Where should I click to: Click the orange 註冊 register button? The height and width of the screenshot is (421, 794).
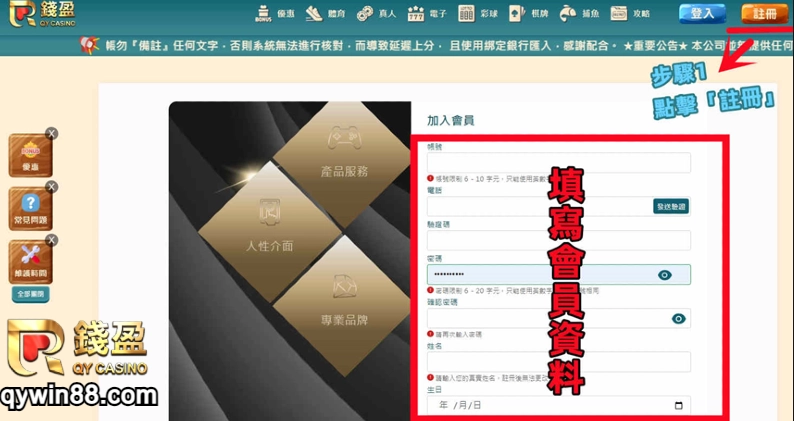763,13
